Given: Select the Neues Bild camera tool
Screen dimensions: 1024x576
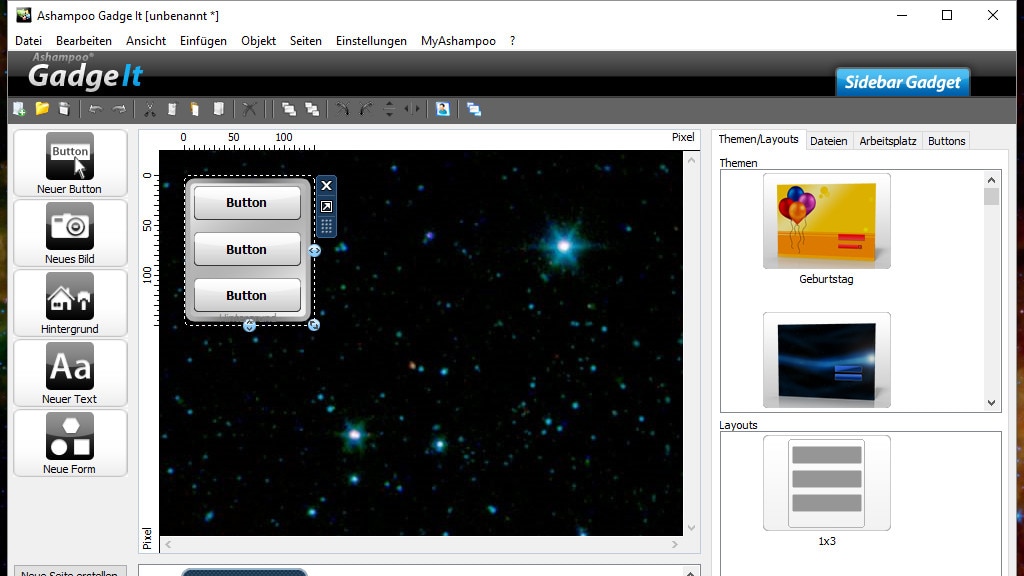Looking at the screenshot, I should (x=70, y=233).
